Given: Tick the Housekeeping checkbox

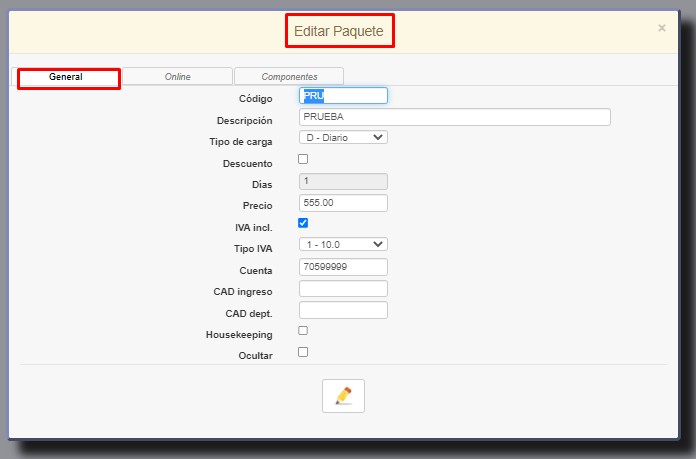Looking at the screenshot, I should point(303,331).
